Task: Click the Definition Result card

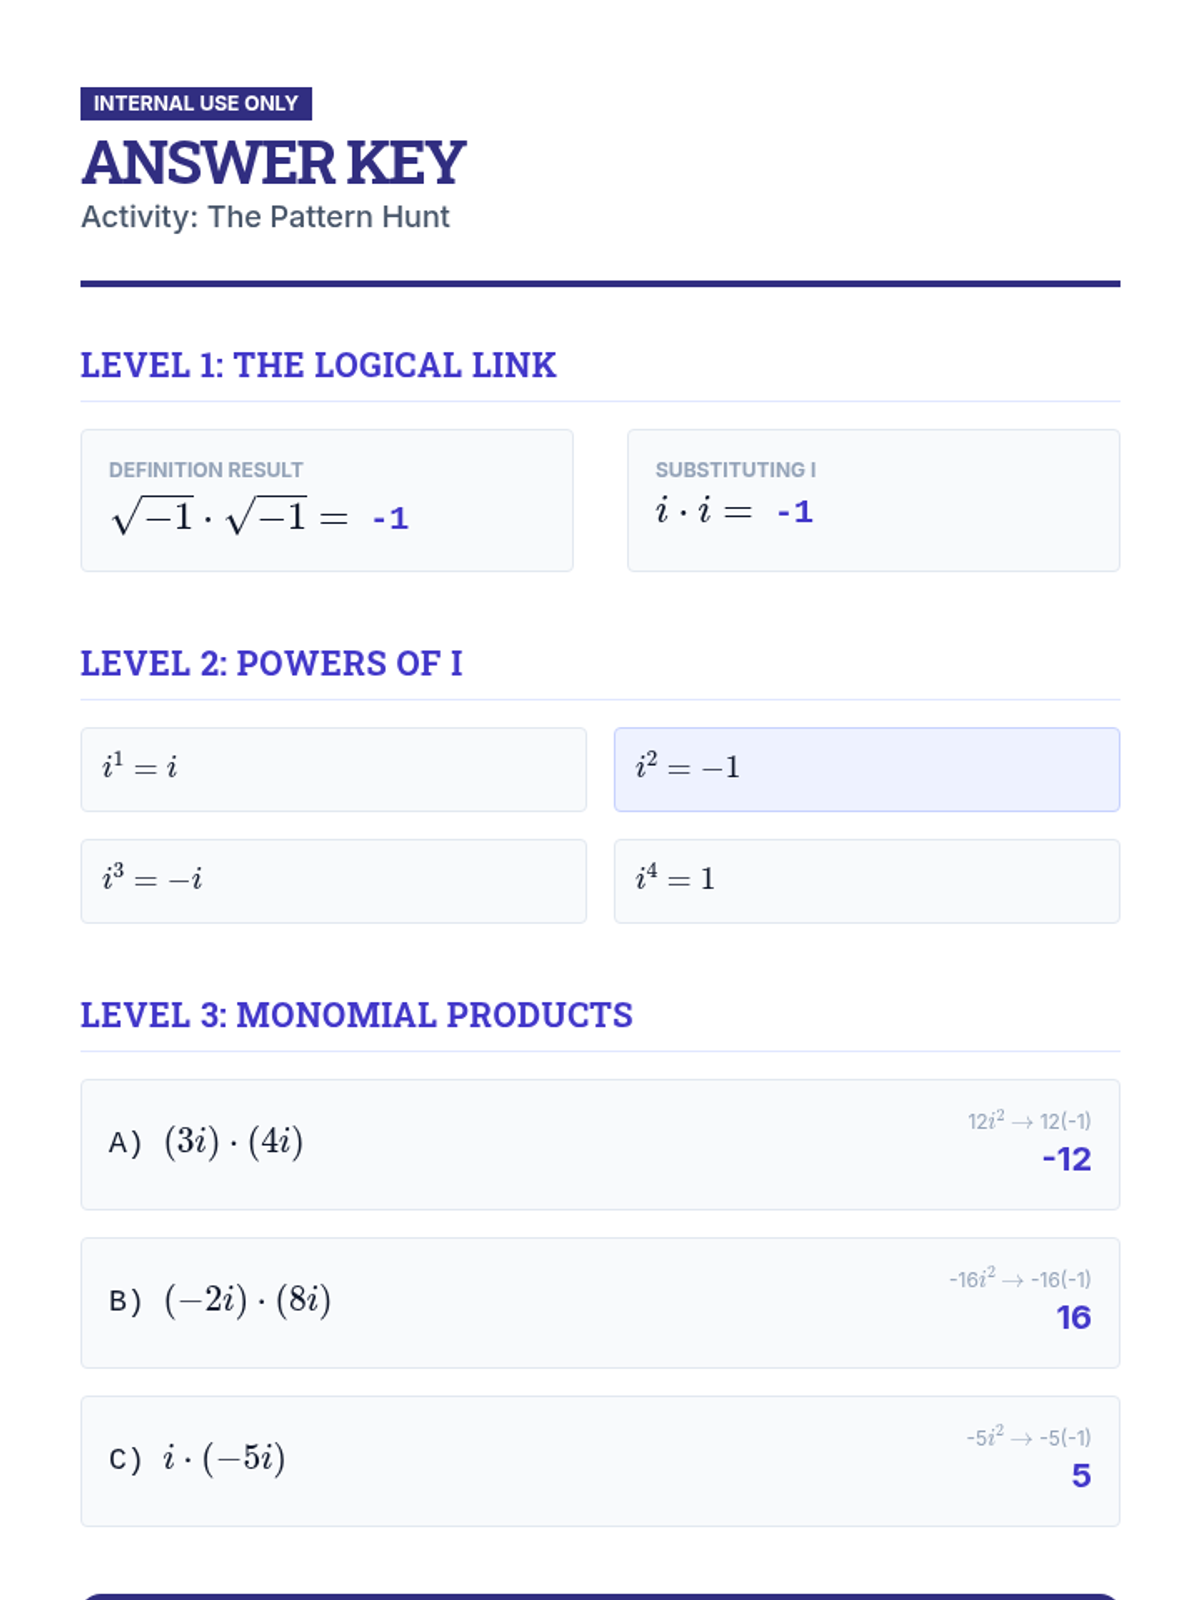Action: 326,500
